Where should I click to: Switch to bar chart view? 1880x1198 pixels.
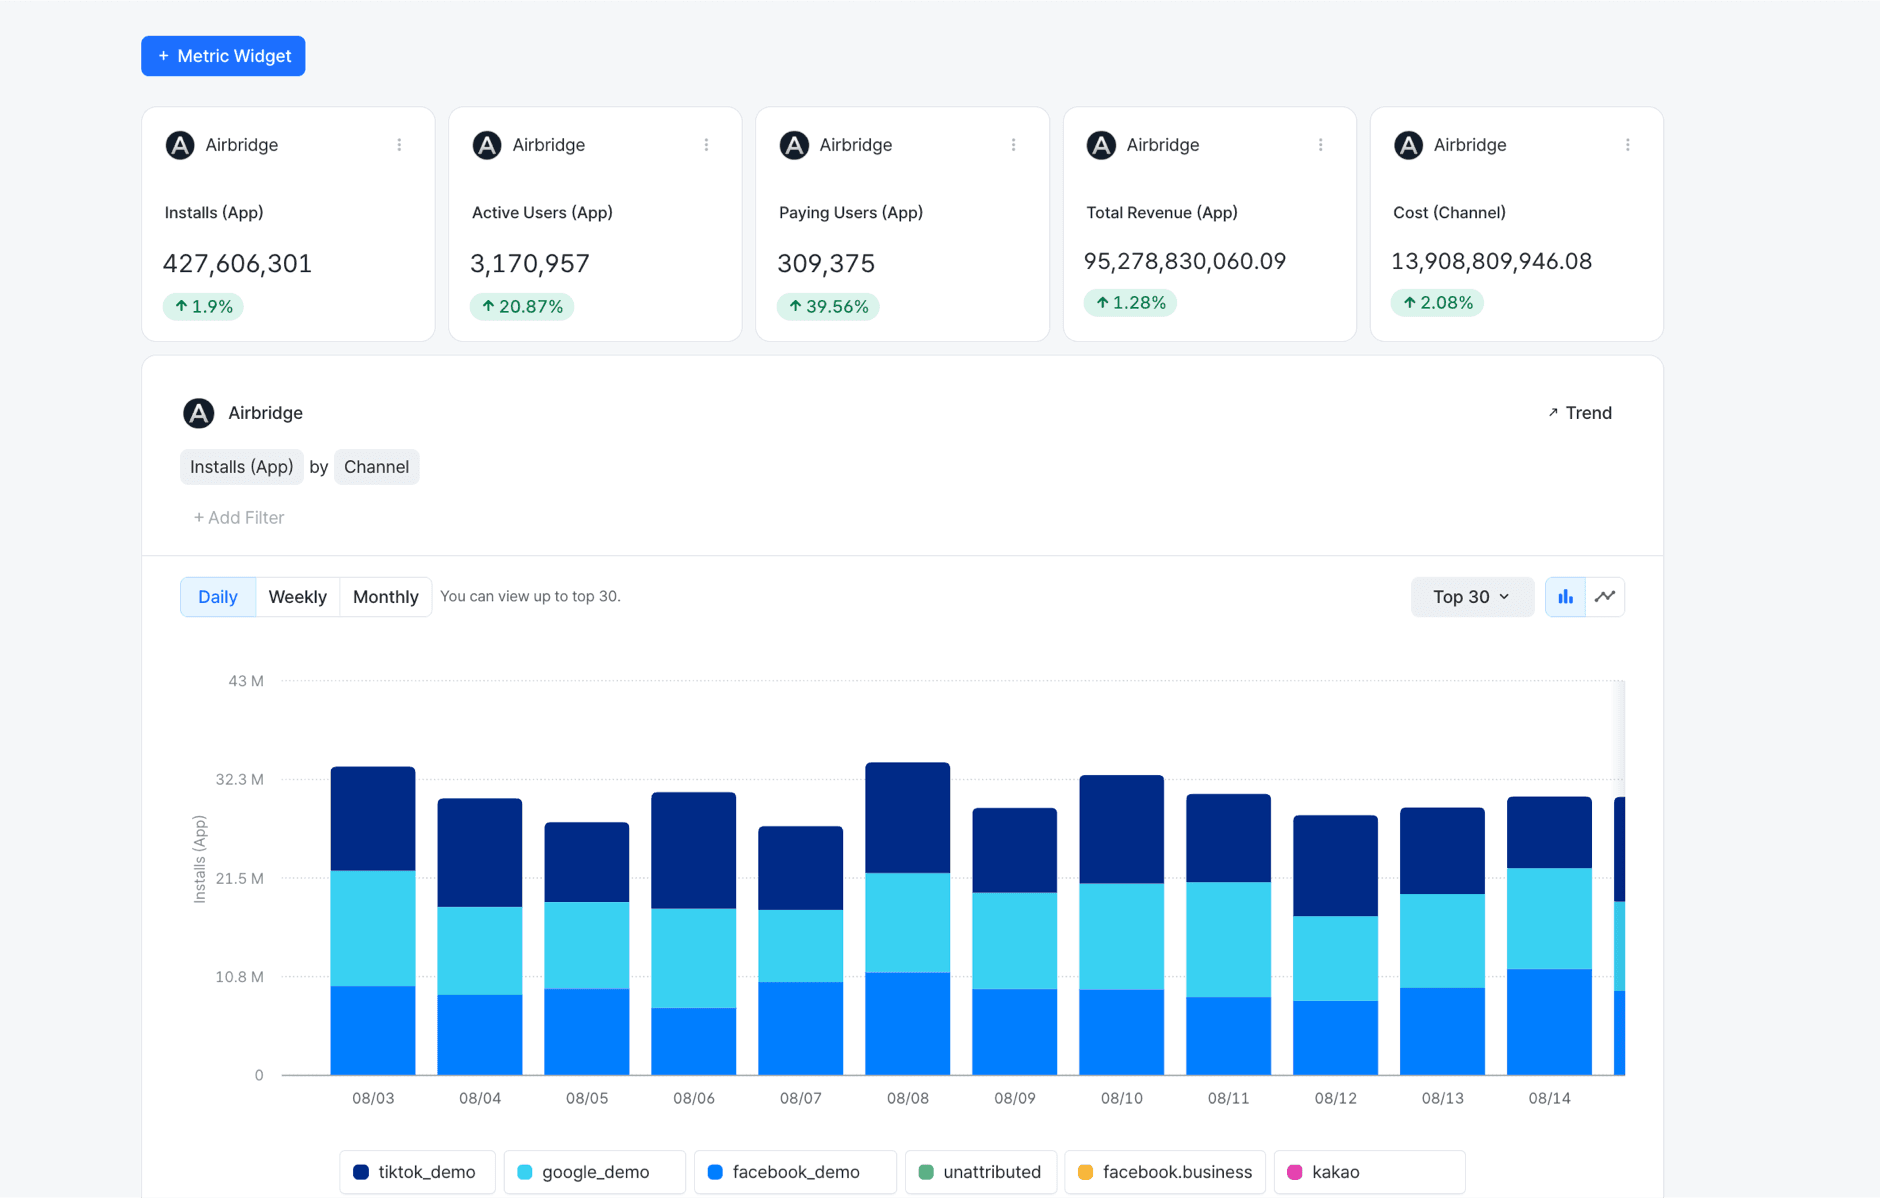(x=1565, y=597)
